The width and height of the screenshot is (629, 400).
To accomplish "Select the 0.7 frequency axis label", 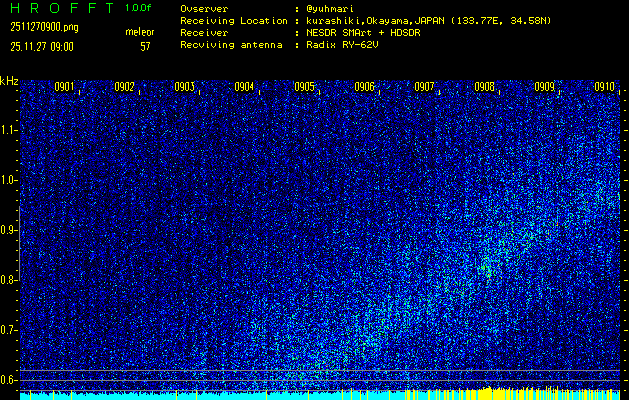I will (x=9, y=329).
